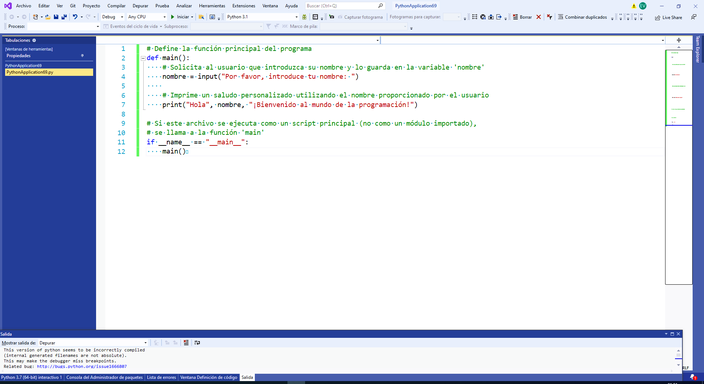Toggle word wrap icon in Salida panel
Screen dimensions: 704x384
197,343
